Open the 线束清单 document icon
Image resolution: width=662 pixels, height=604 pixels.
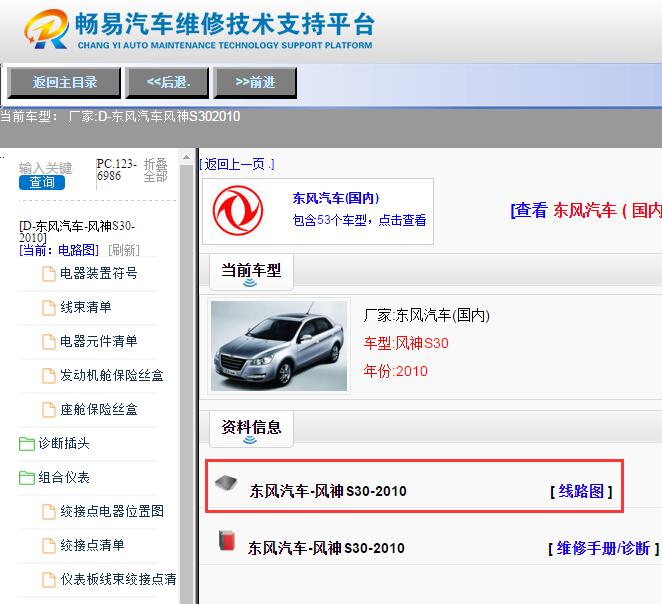49,308
